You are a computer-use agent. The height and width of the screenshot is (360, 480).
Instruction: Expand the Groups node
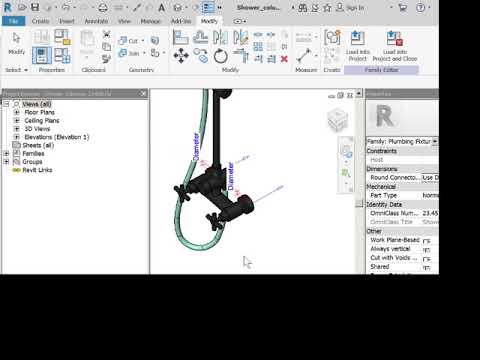tap(6, 162)
